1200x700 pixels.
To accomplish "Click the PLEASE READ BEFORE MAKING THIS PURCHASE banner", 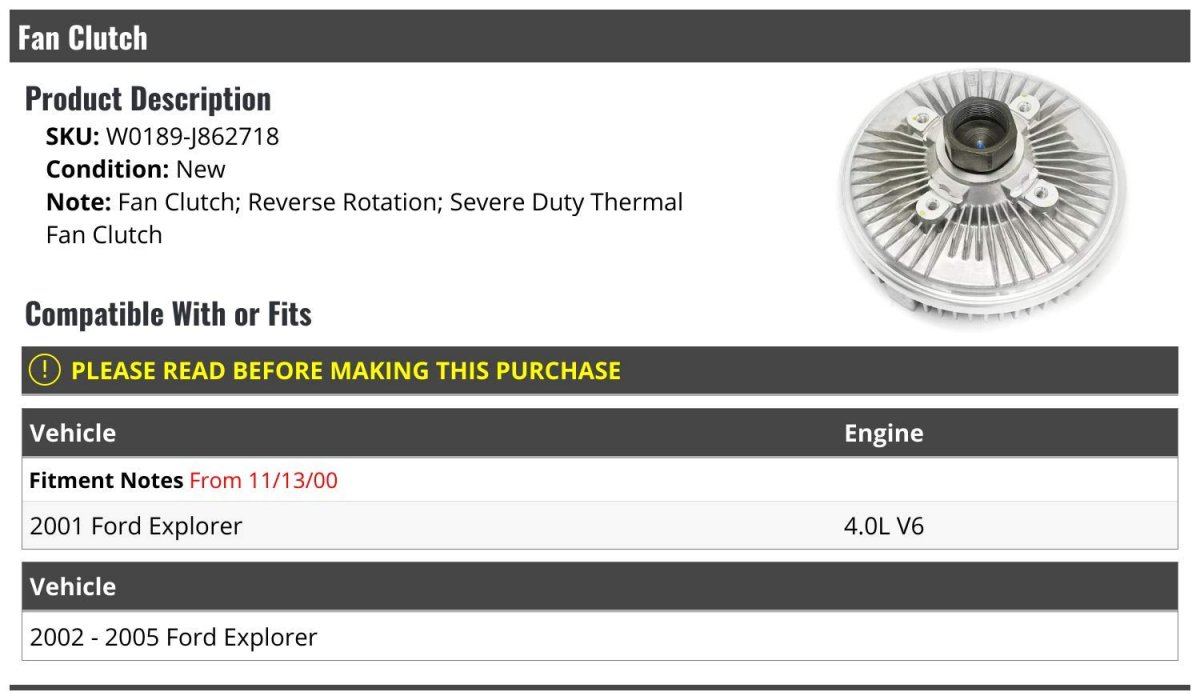I will (346, 371).
